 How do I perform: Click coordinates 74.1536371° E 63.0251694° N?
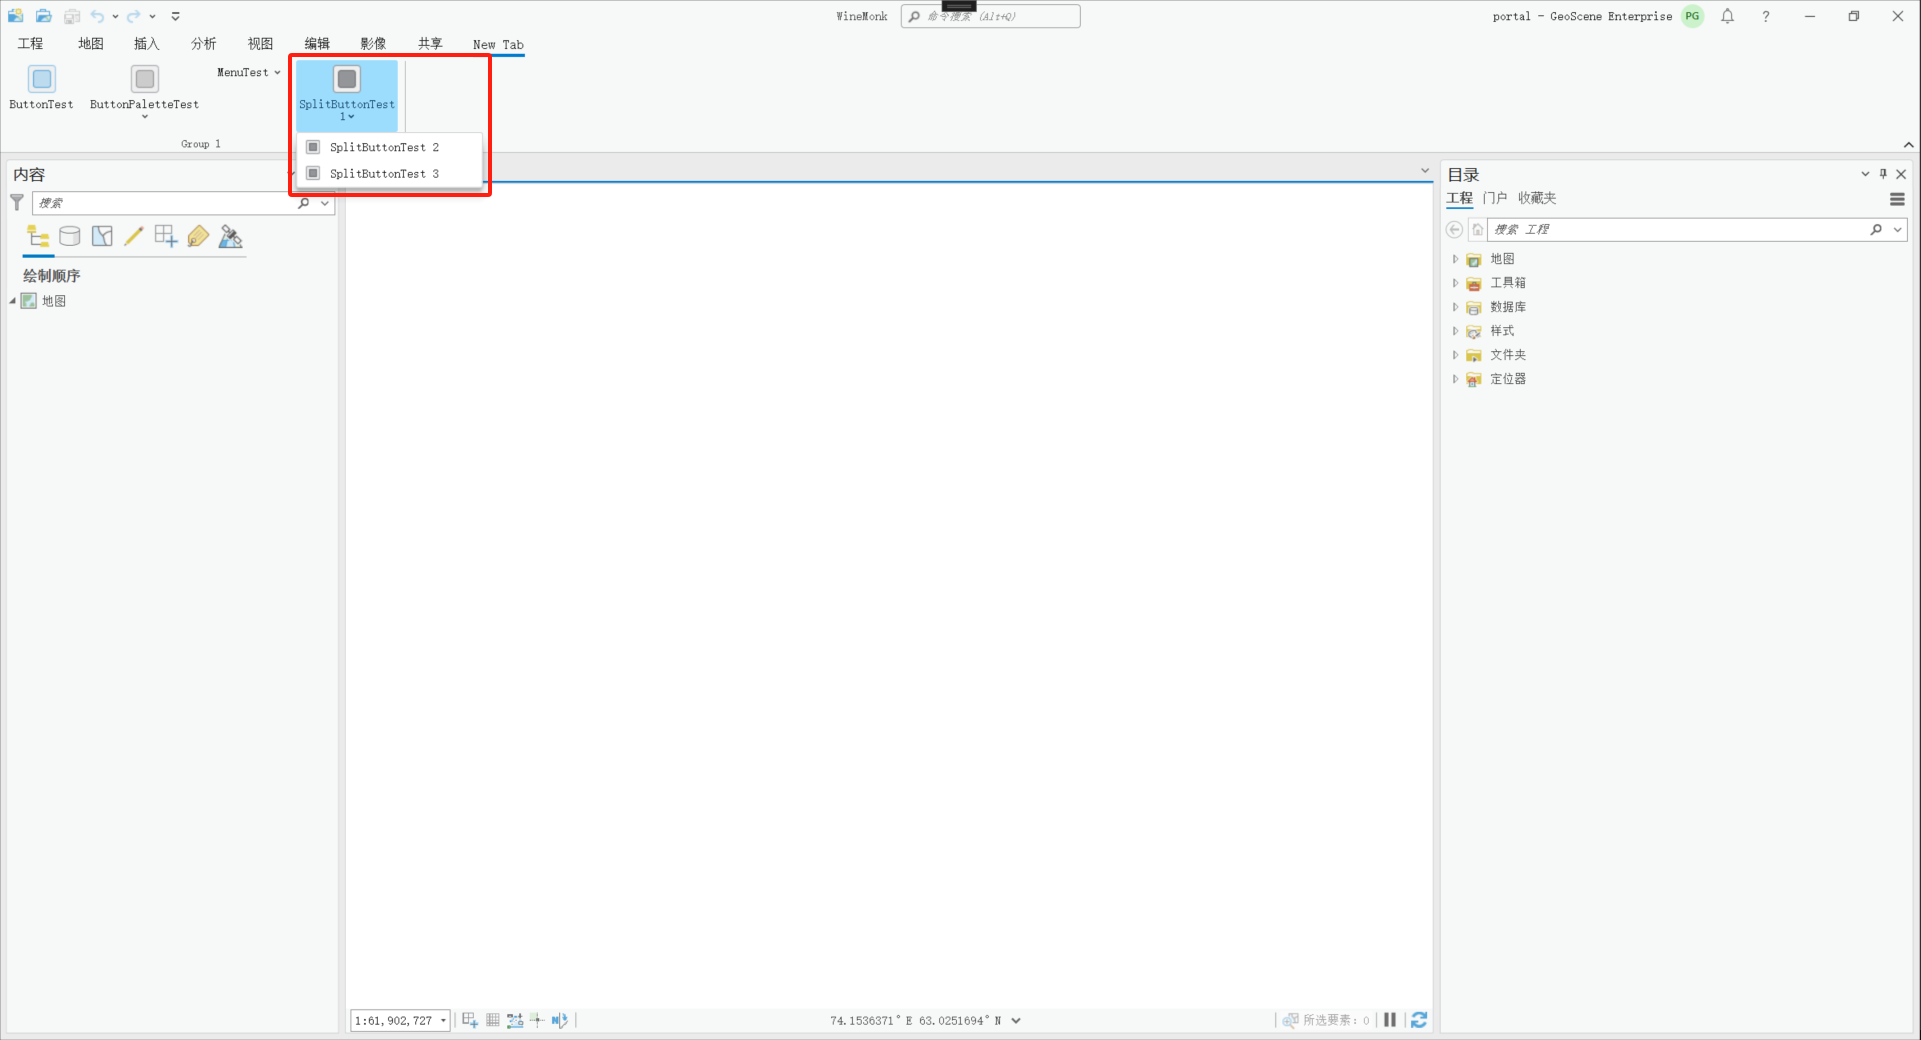915,1021
